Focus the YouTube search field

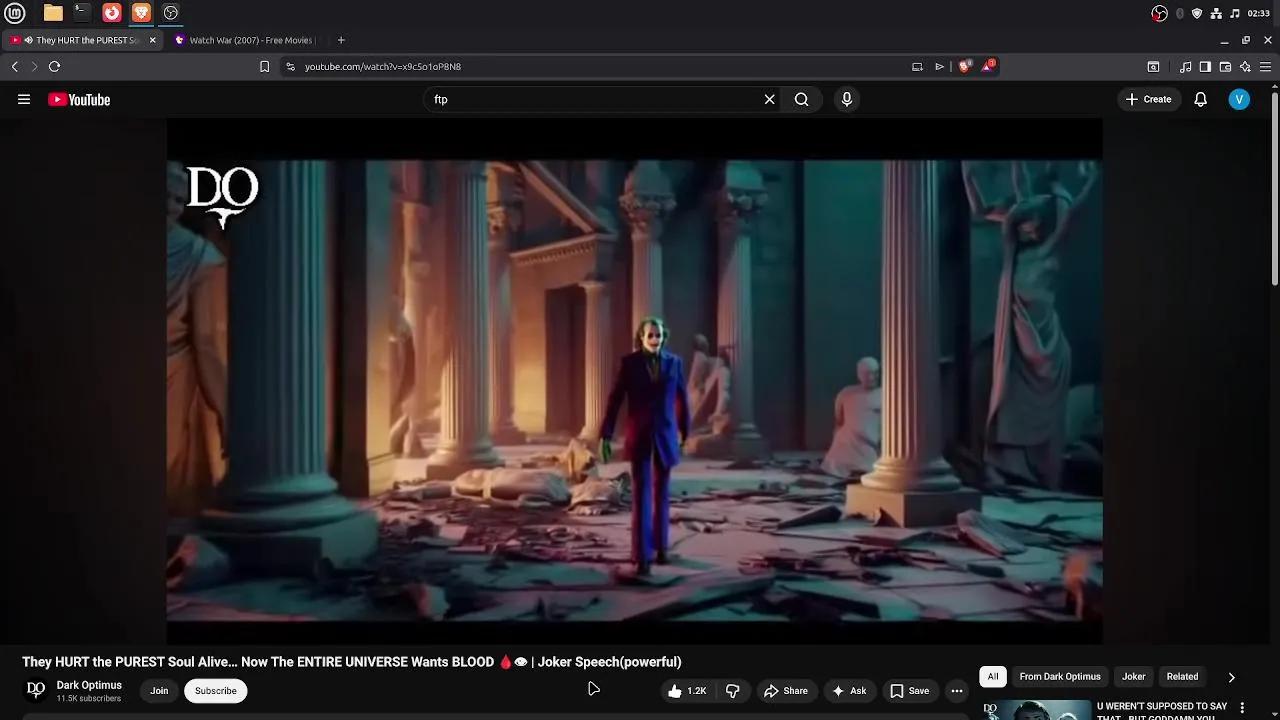click(595, 99)
